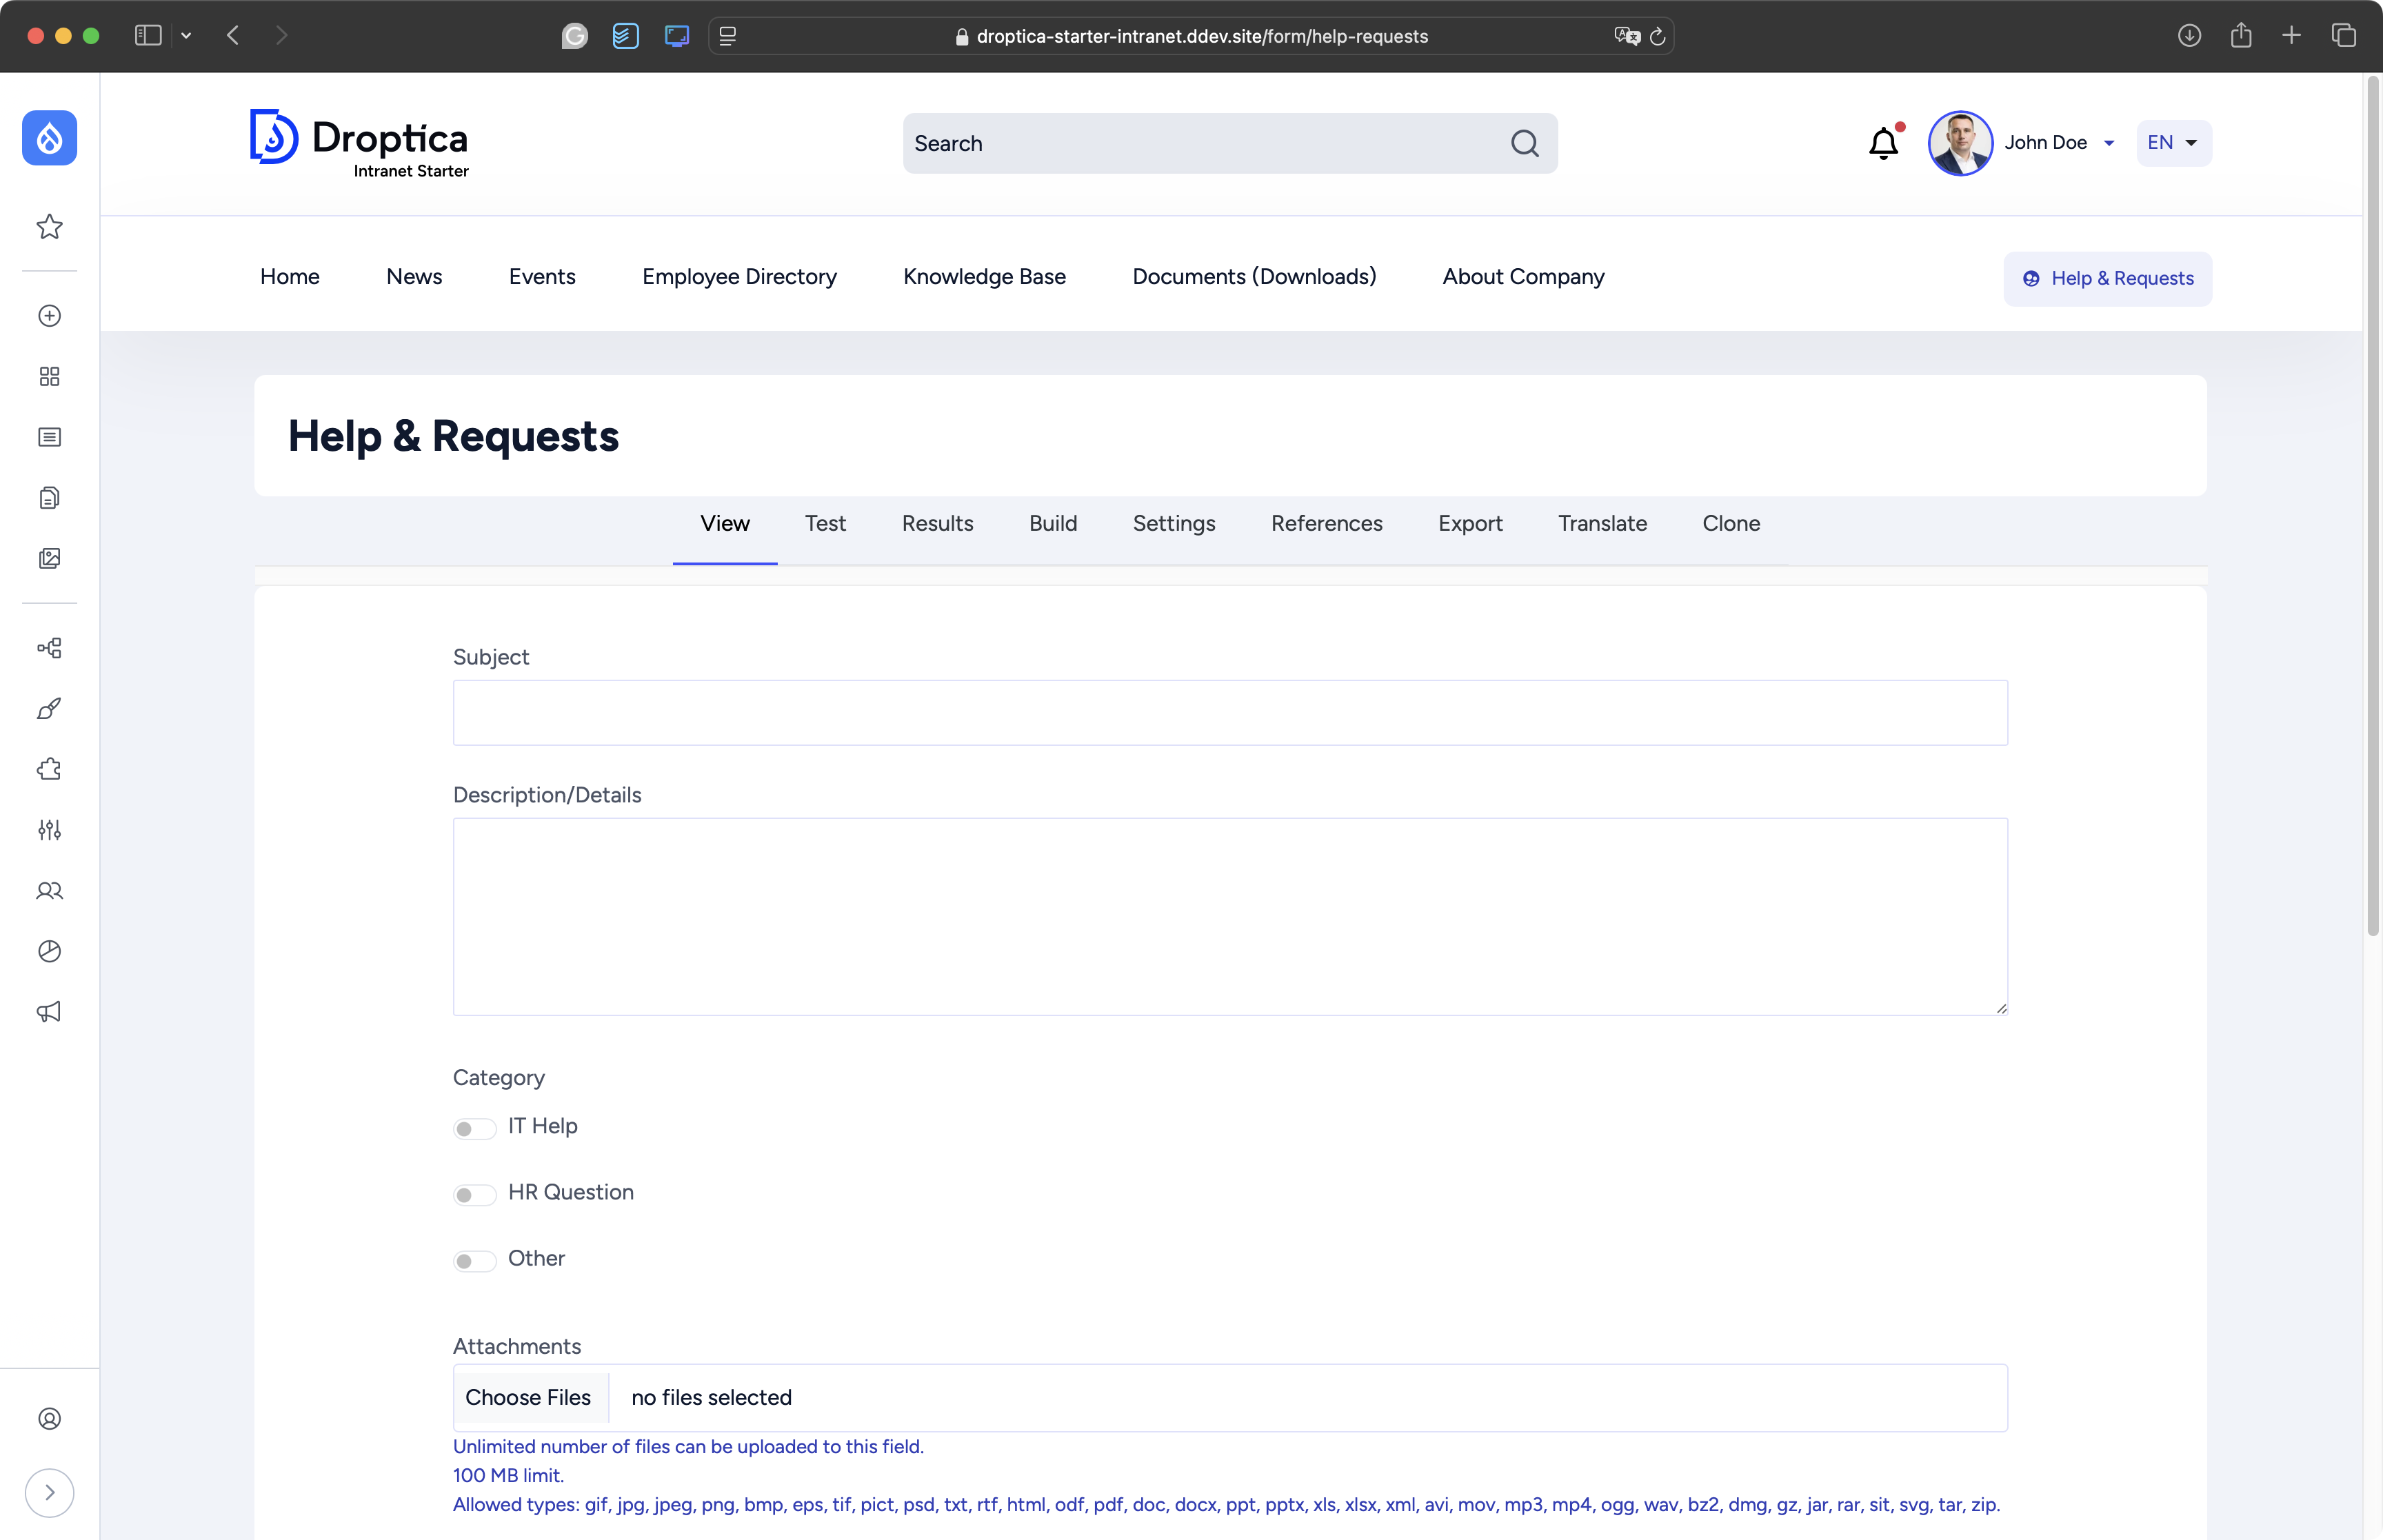This screenshot has width=2383, height=1540.
Task: Click Safari new tab plus icon
Action: tap(2291, 36)
